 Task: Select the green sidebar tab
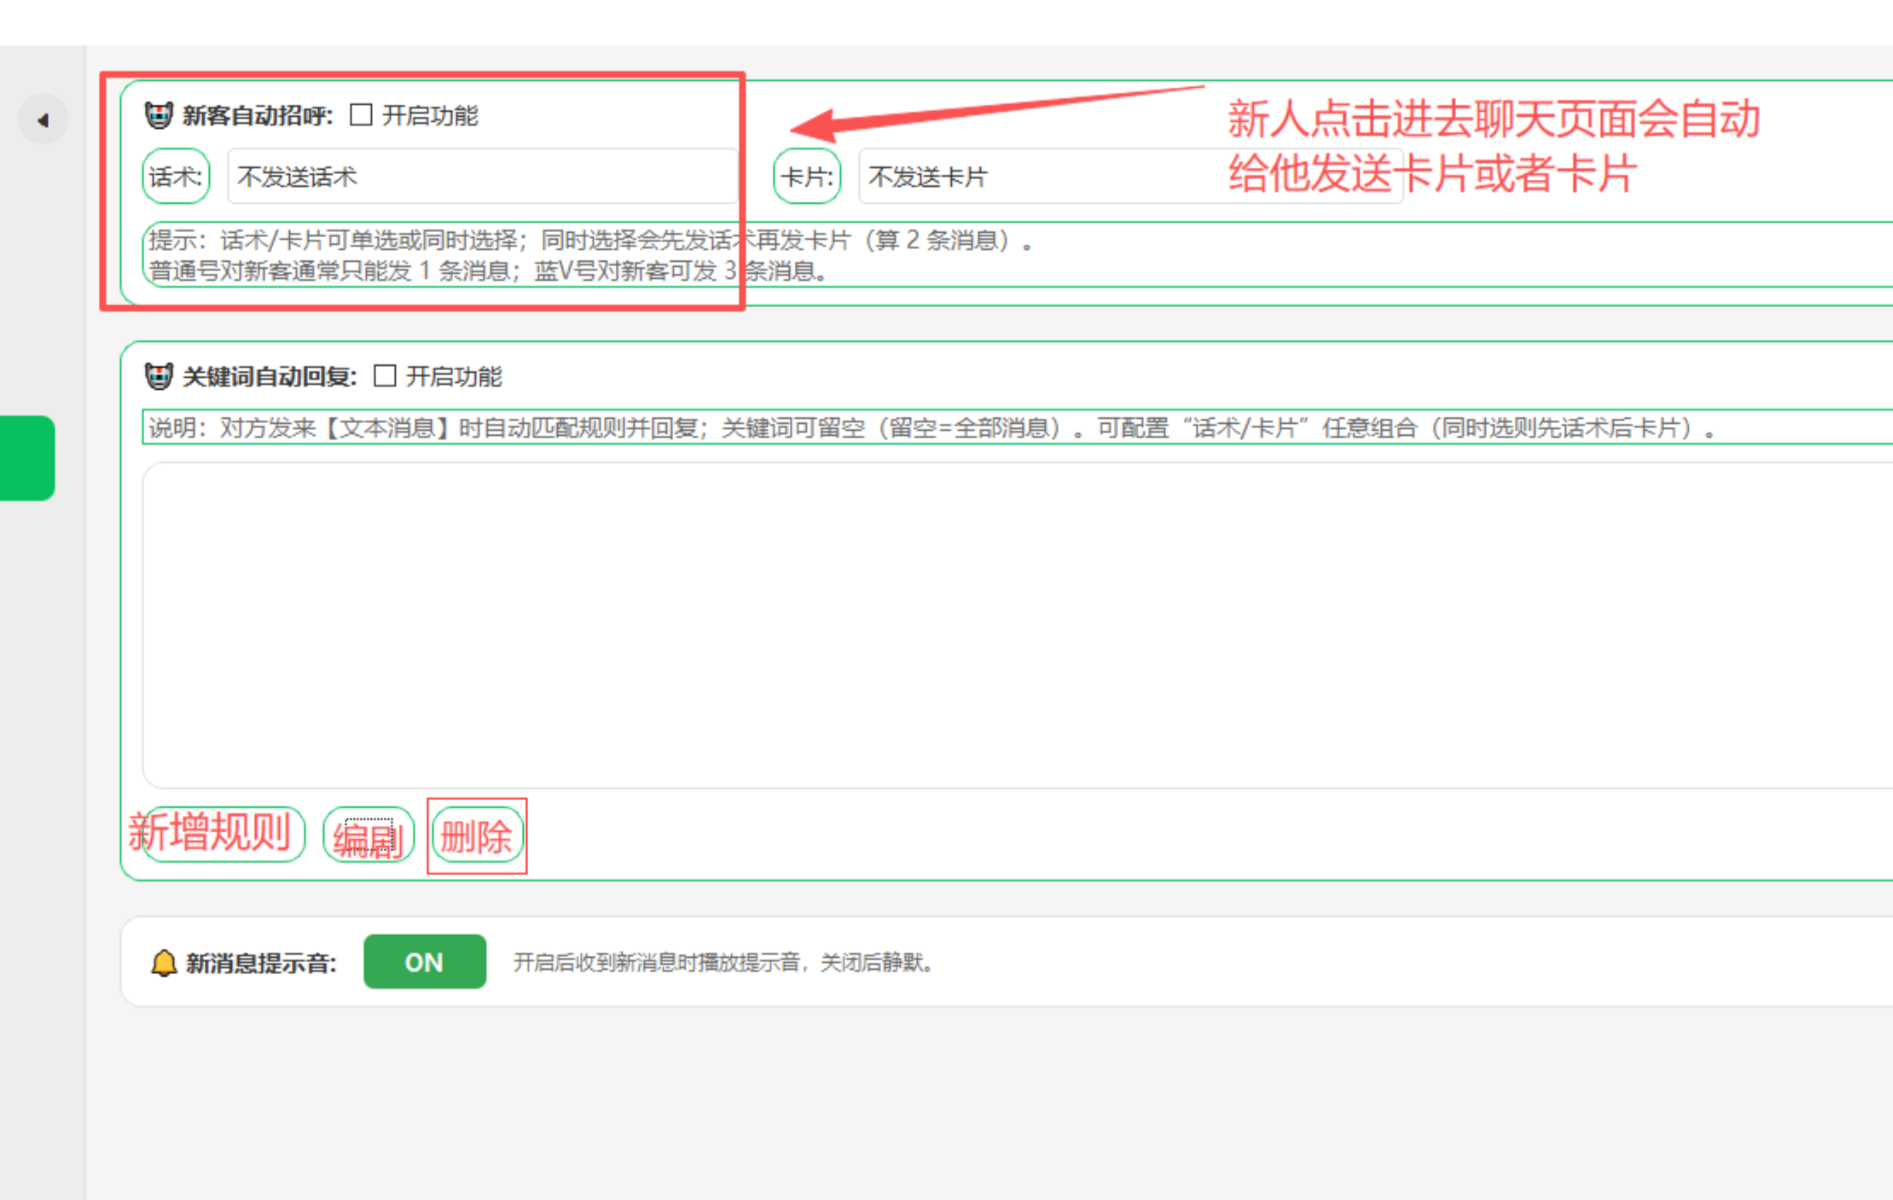[x=27, y=458]
